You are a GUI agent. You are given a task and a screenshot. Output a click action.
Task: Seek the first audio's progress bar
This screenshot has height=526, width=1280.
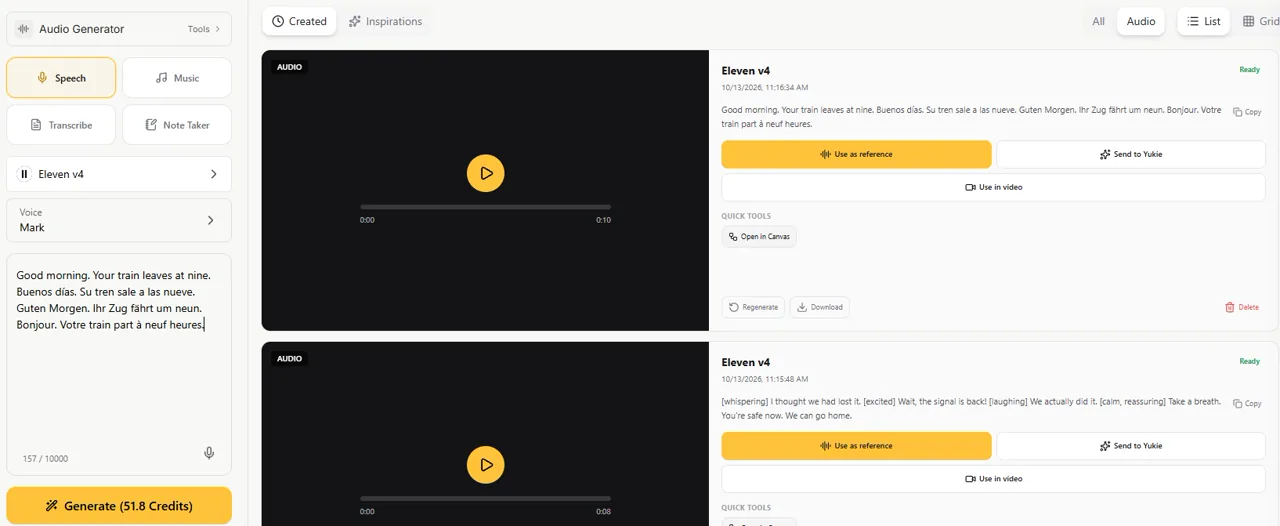[x=485, y=207]
